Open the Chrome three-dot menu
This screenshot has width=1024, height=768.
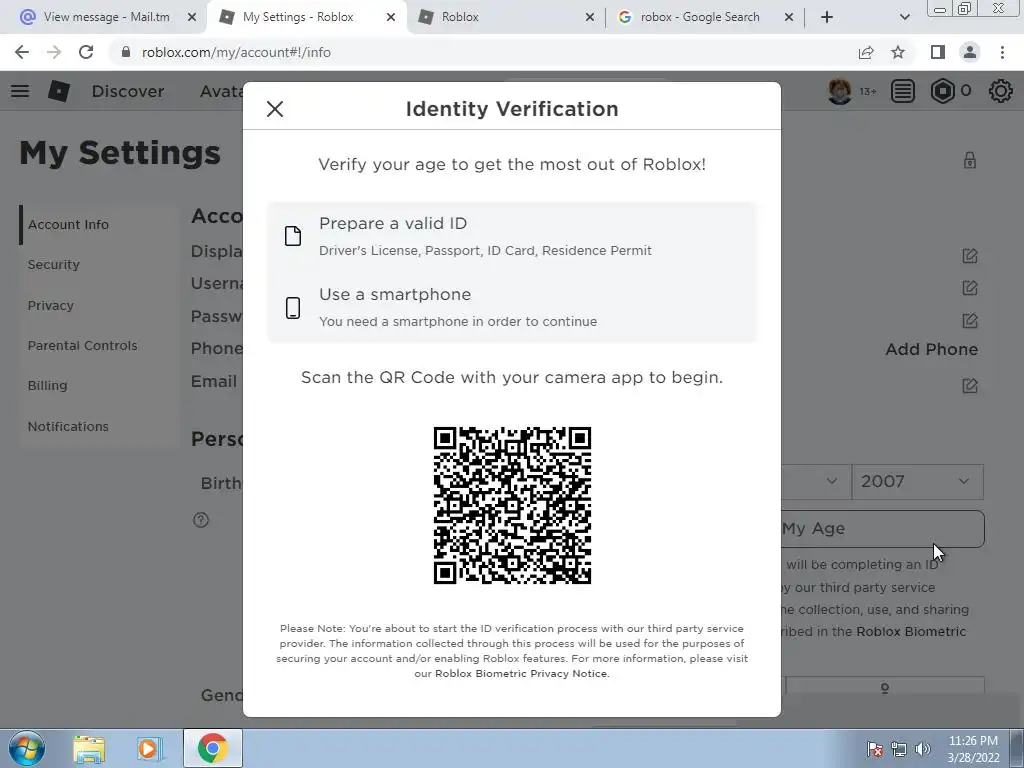(x=1002, y=52)
